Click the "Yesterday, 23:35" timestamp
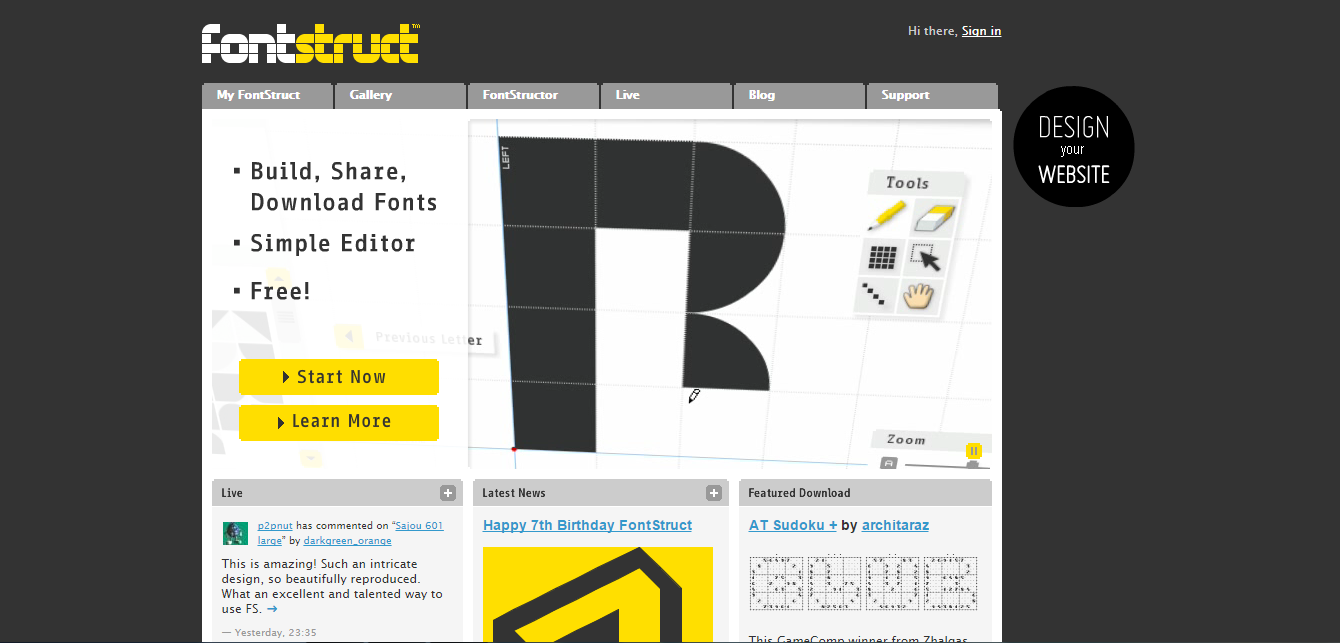The width and height of the screenshot is (1340, 643). point(275,632)
